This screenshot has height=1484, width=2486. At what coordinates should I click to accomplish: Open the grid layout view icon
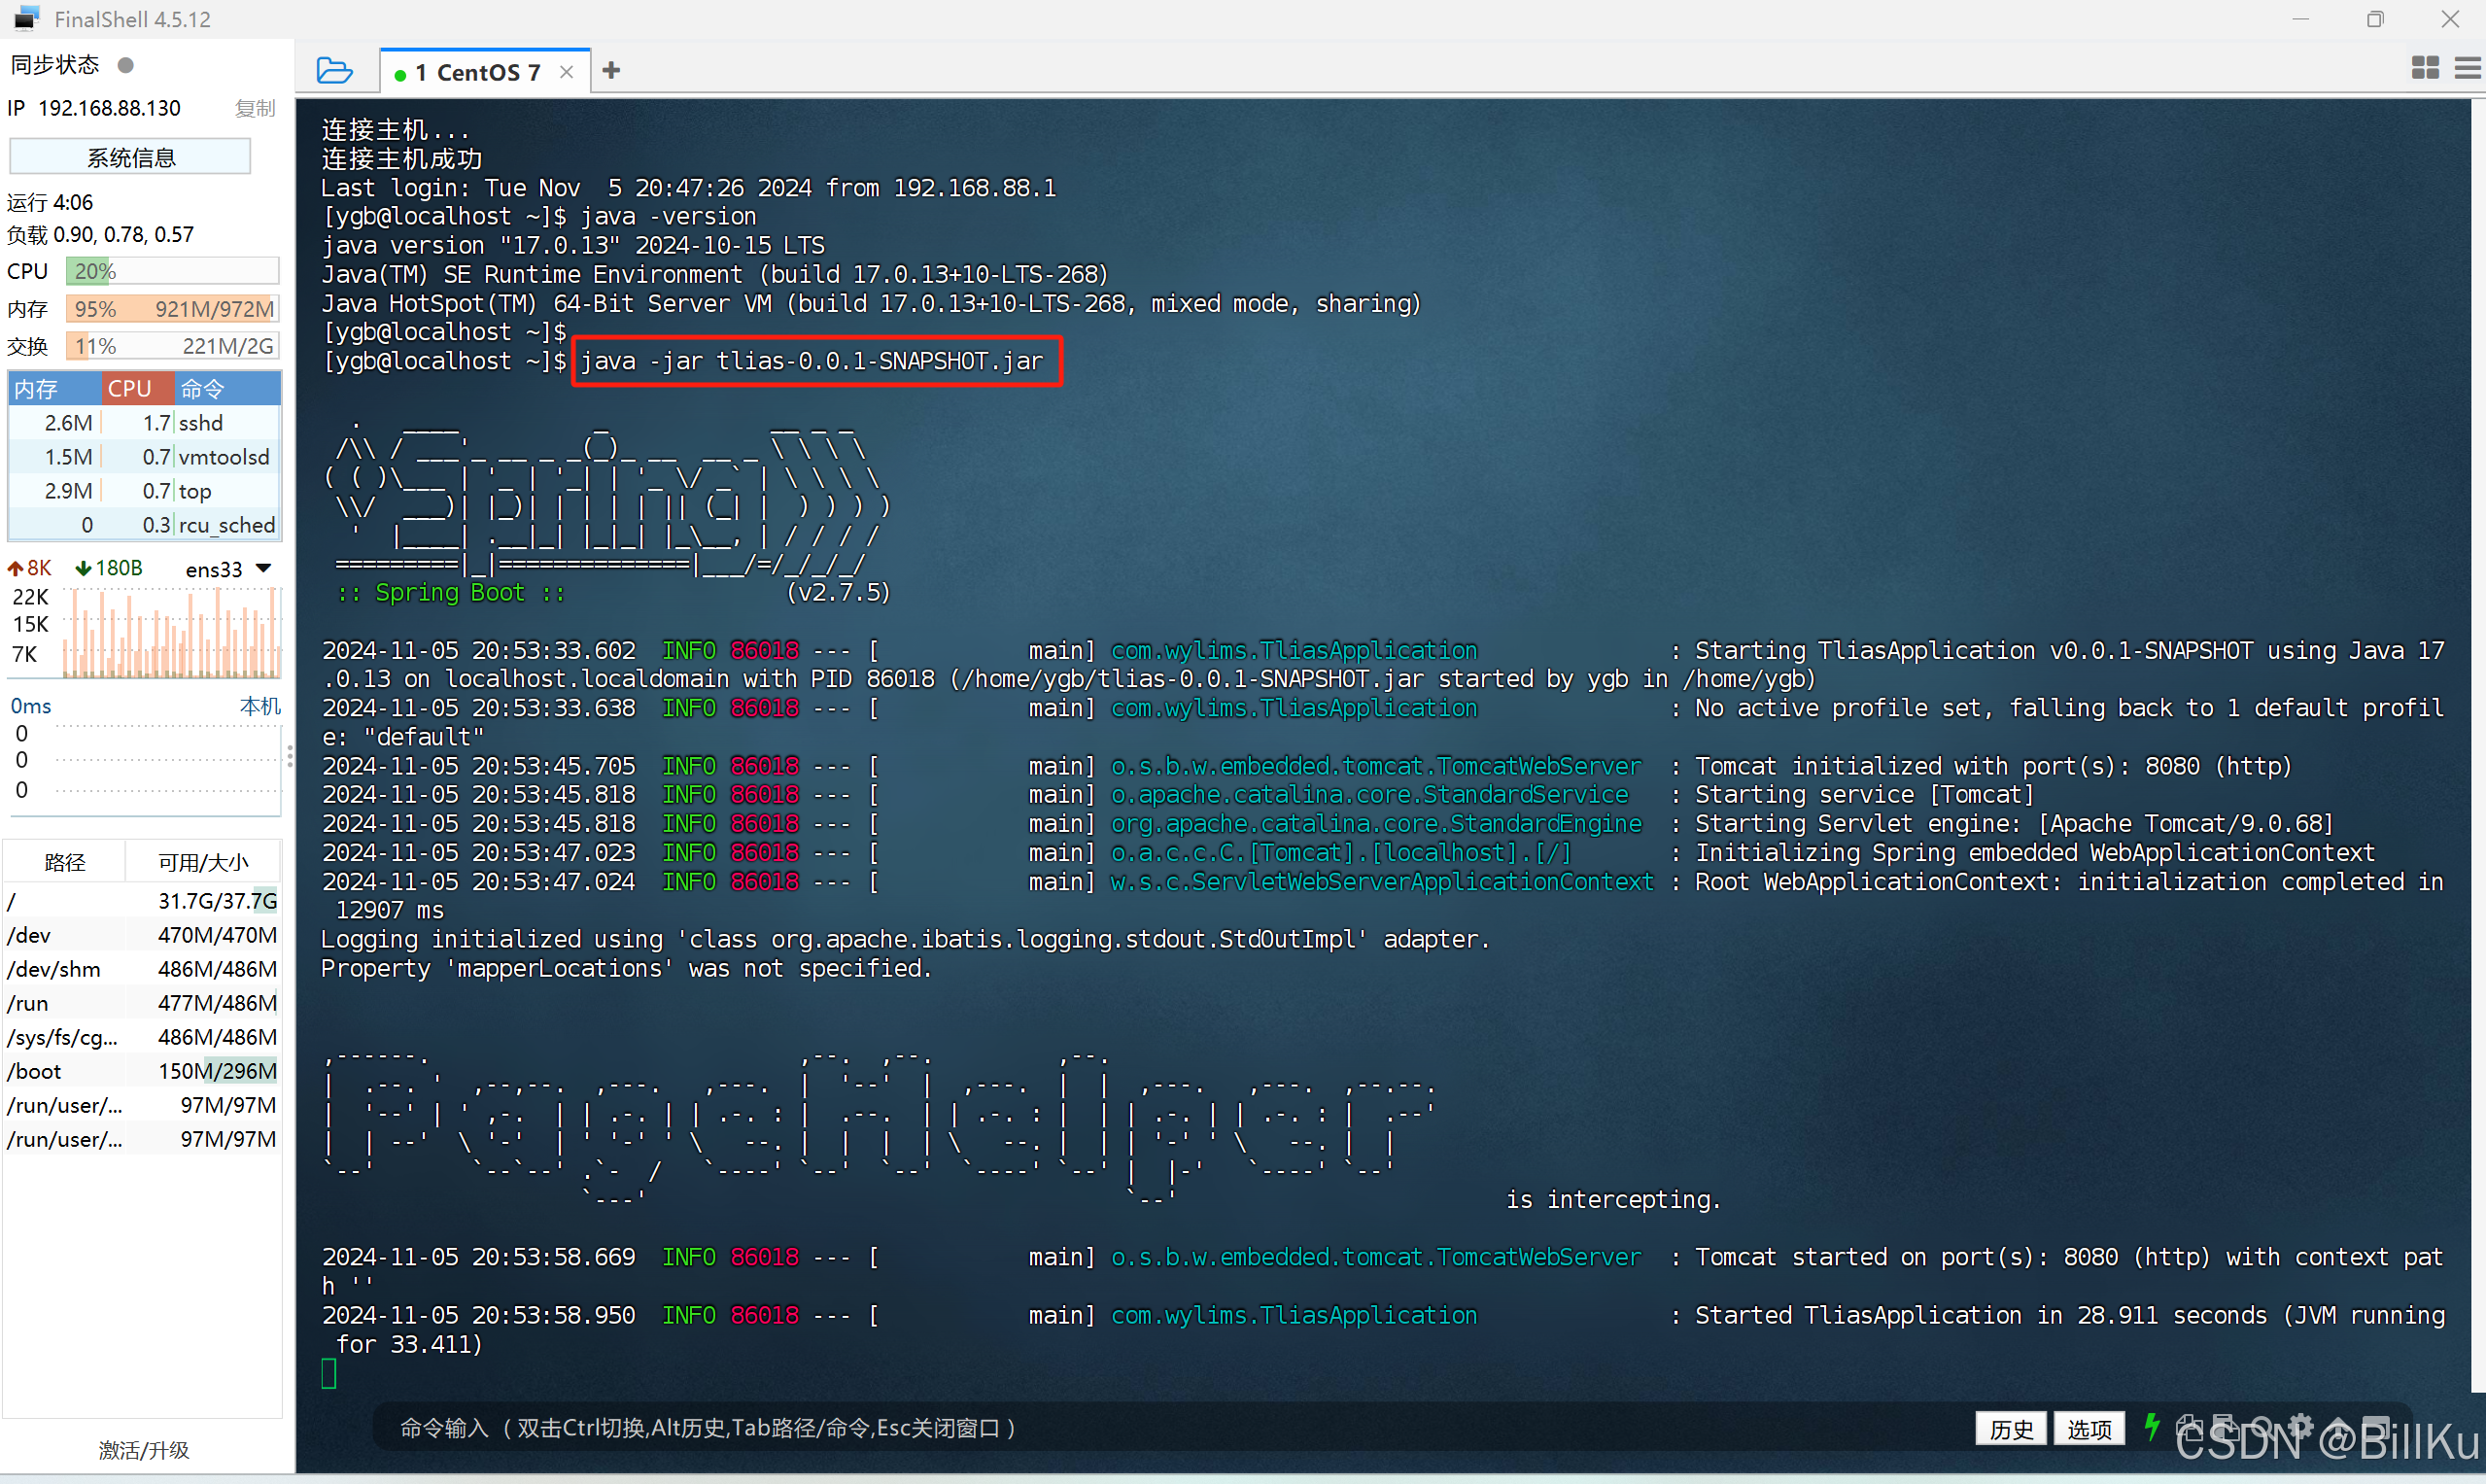(x=2425, y=67)
